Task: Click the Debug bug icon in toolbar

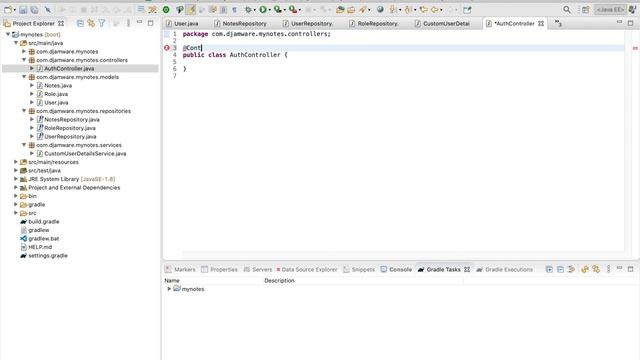Action: (248, 9)
